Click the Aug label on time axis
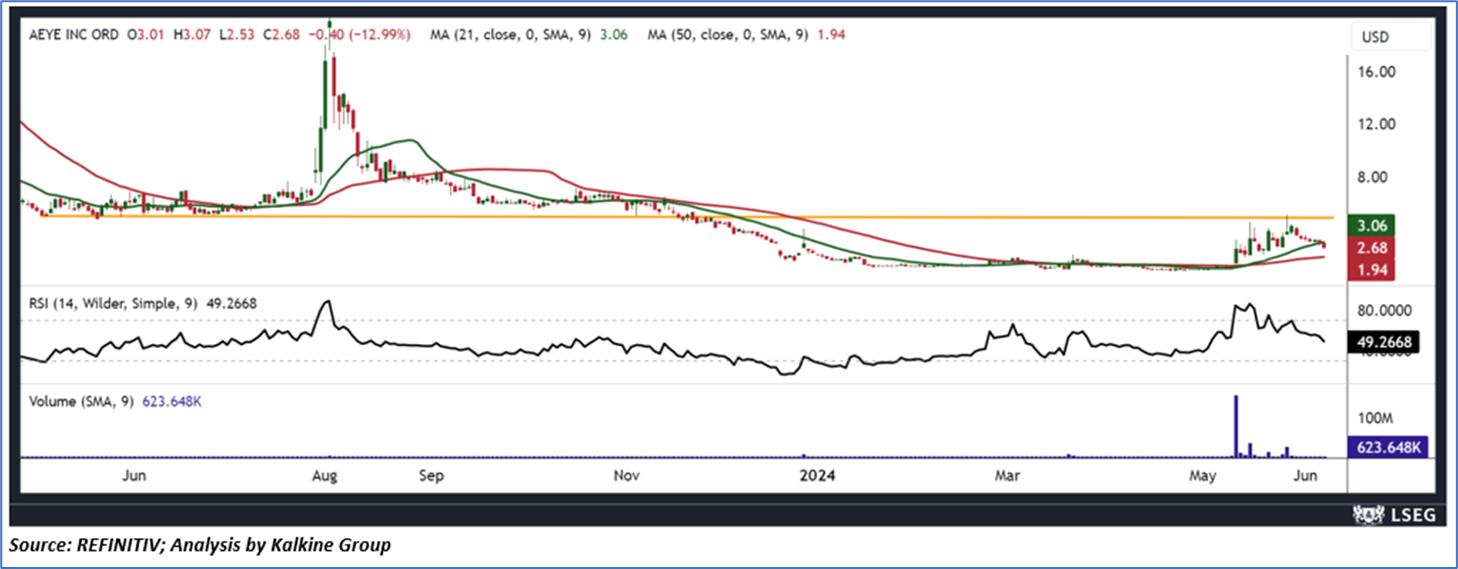This screenshot has width=1458, height=569. coord(323,477)
